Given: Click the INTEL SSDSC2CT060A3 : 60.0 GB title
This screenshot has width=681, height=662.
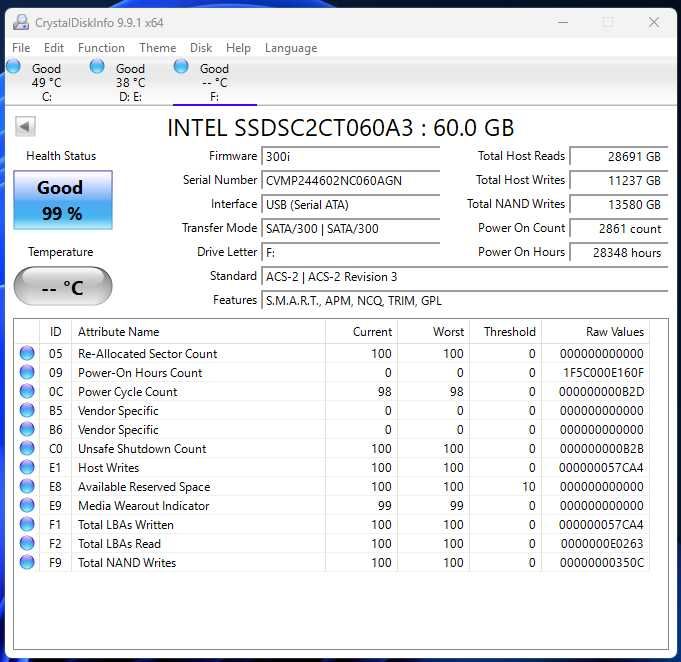Looking at the screenshot, I should coord(340,128).
